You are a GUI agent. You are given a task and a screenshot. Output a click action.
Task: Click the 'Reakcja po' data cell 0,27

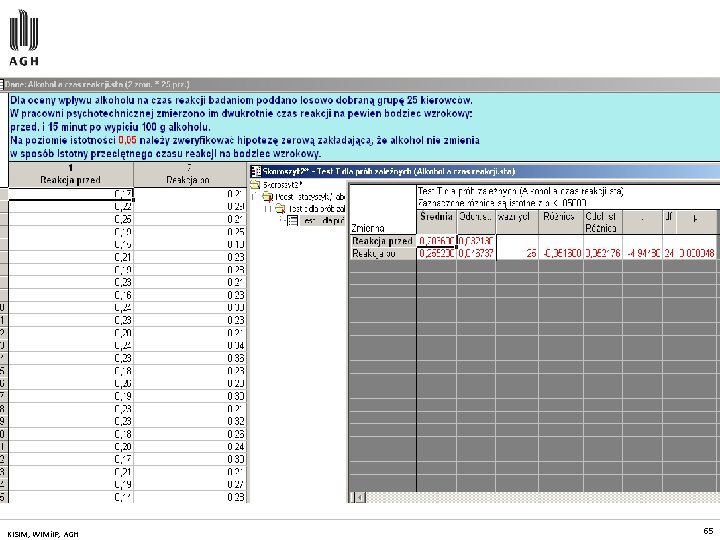(189, 485)
